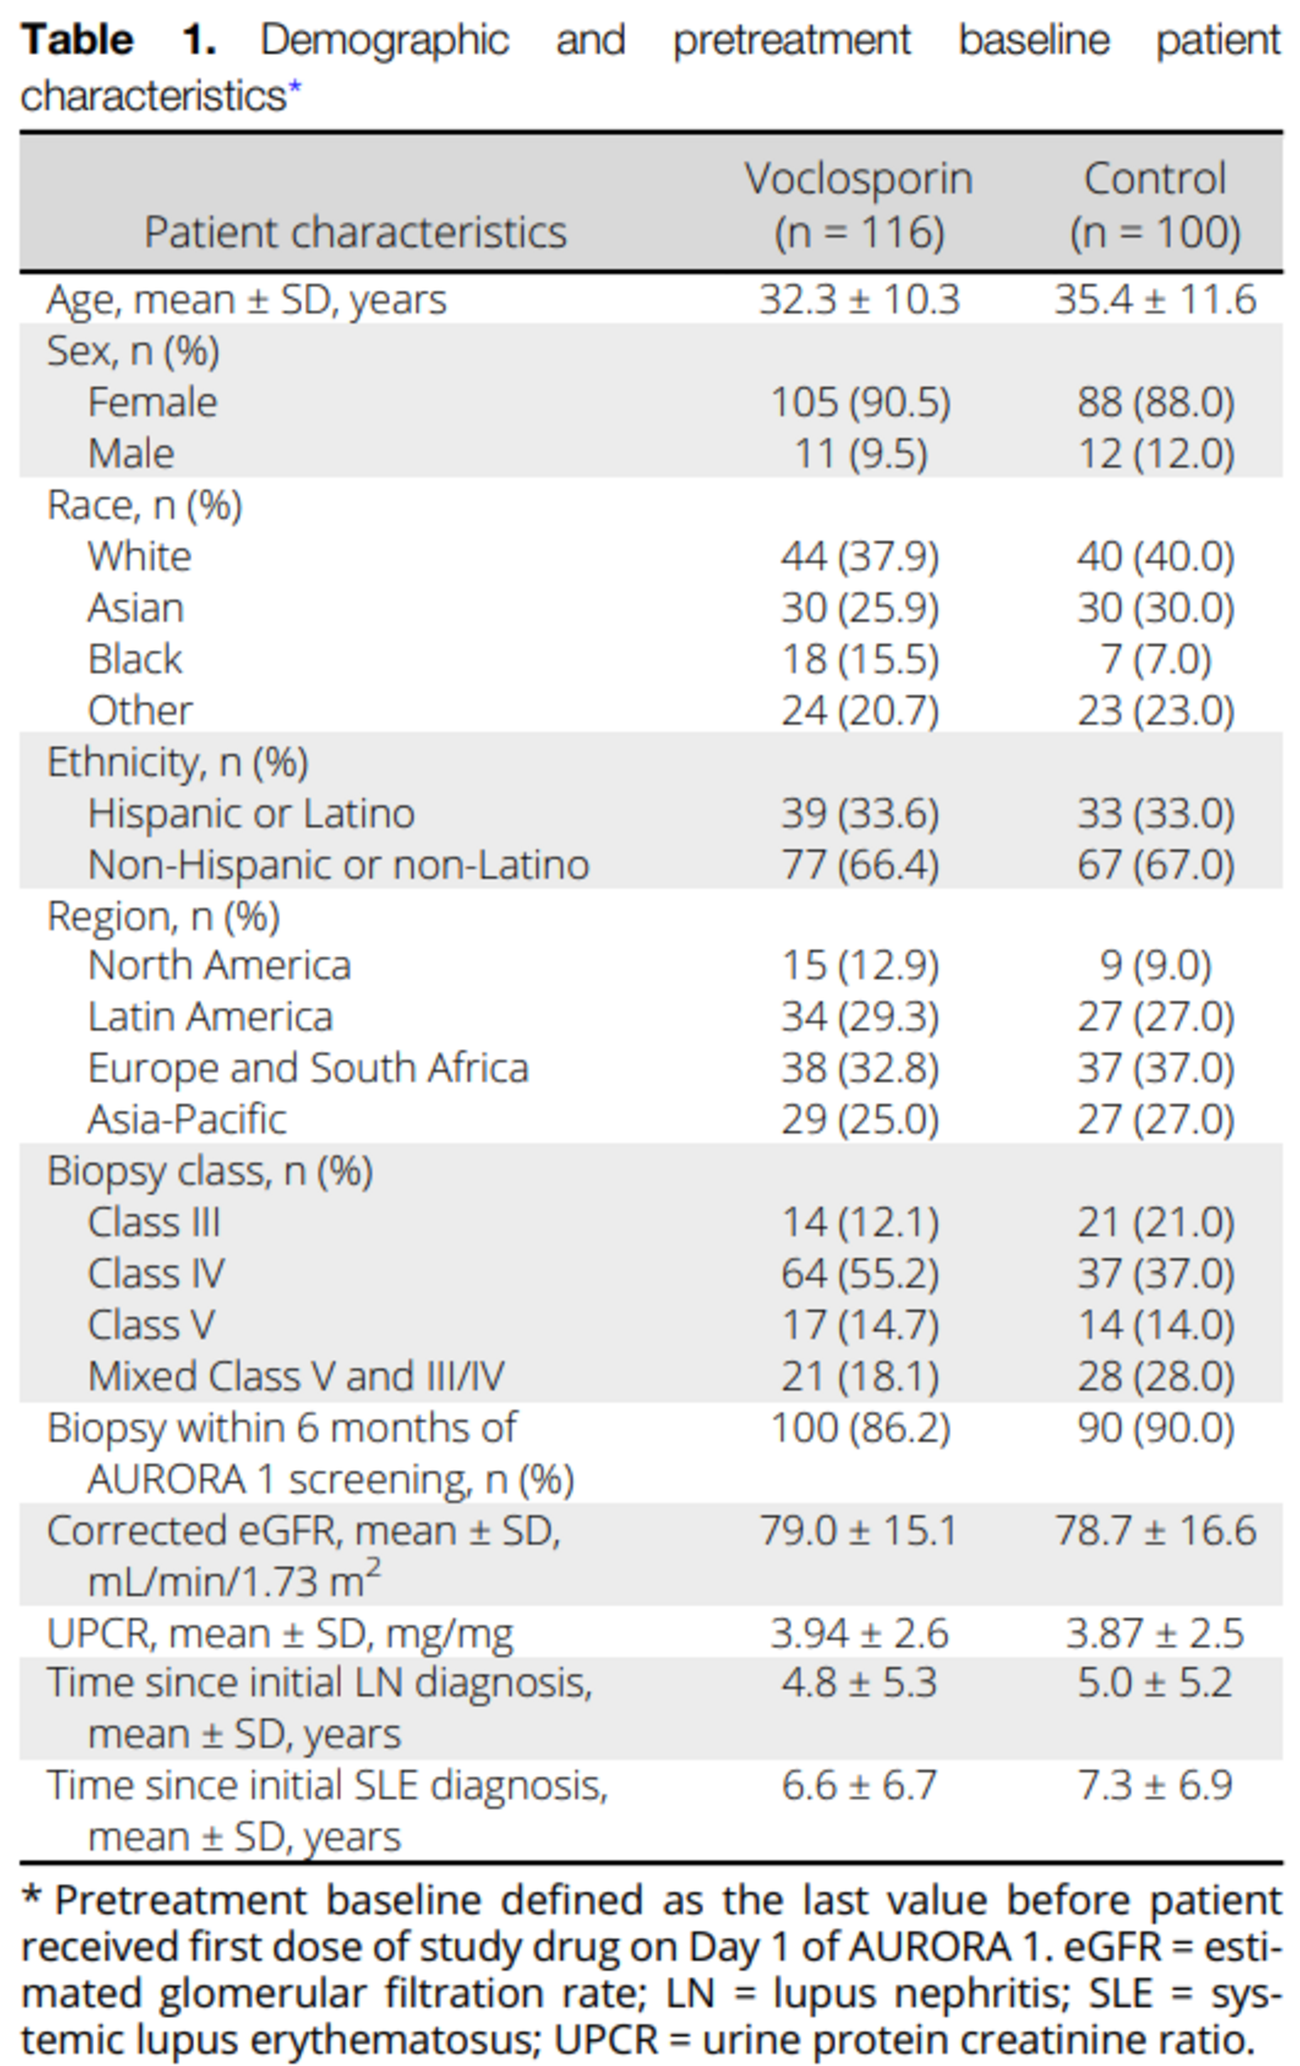
Task: Click the 'Patient characteristics' column header
Action: 355,232
